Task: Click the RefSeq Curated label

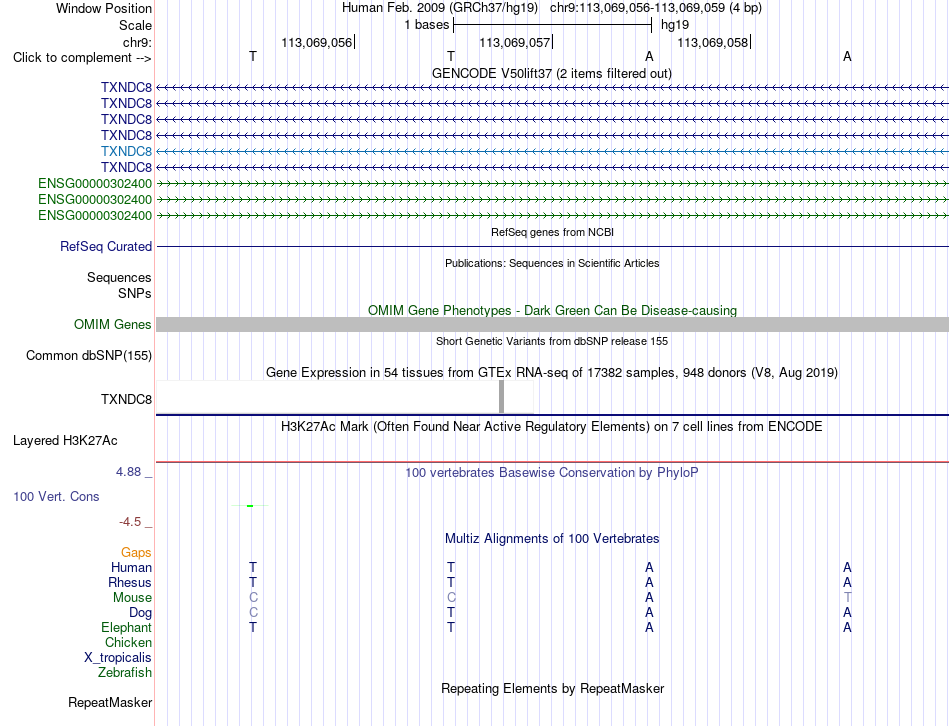Action: pos(105,247)
